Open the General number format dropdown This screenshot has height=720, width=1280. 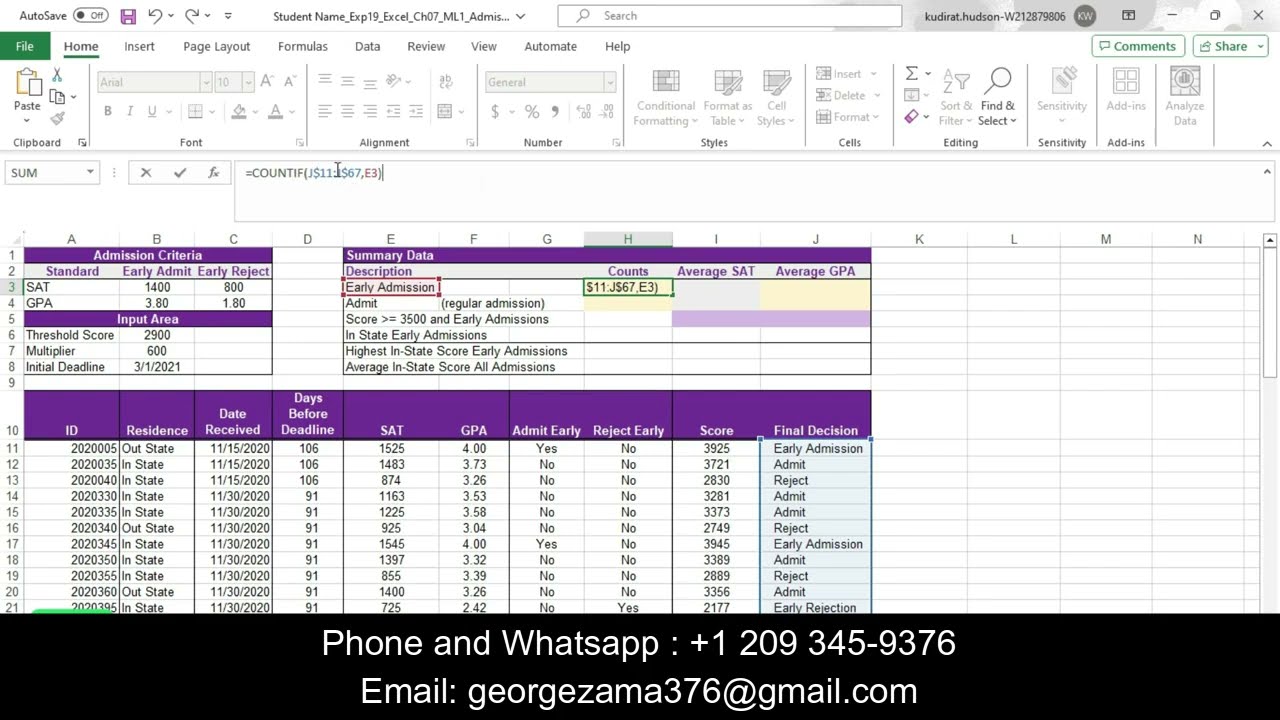pyautogui.click(x=609, y=82)
